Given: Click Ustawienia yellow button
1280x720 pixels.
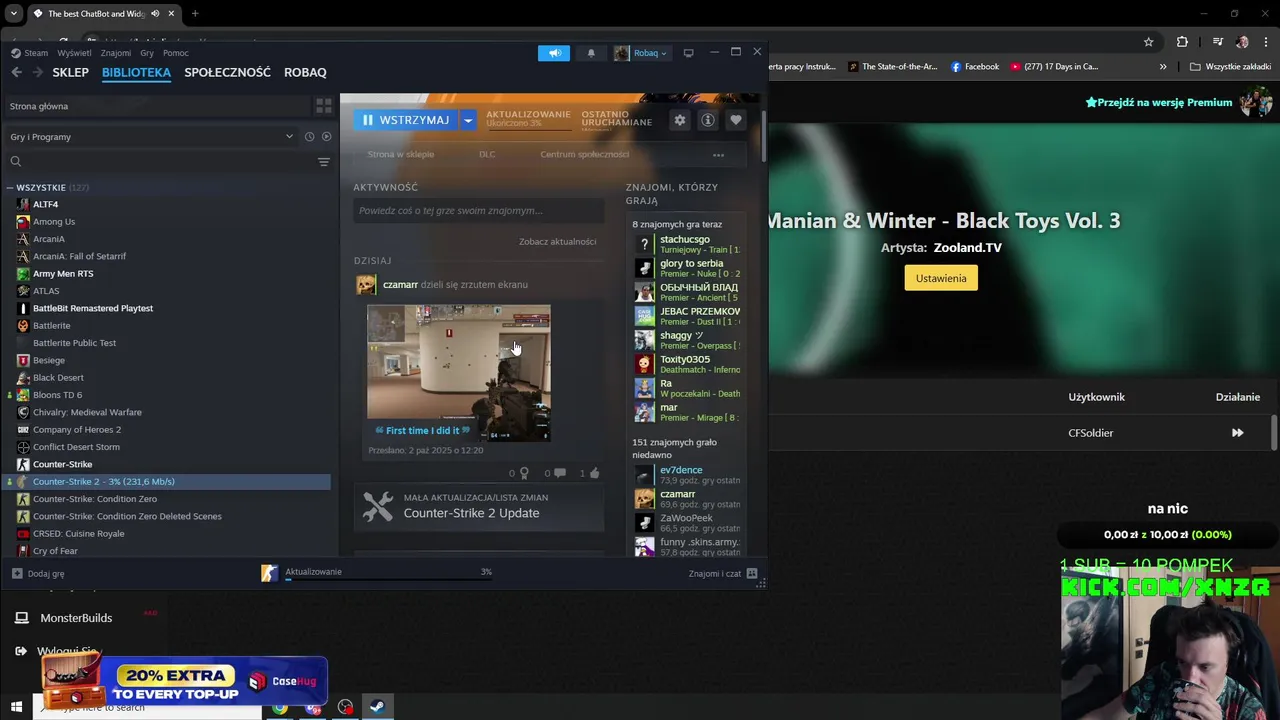Looking at the screenshot, I should click(941, 278).
